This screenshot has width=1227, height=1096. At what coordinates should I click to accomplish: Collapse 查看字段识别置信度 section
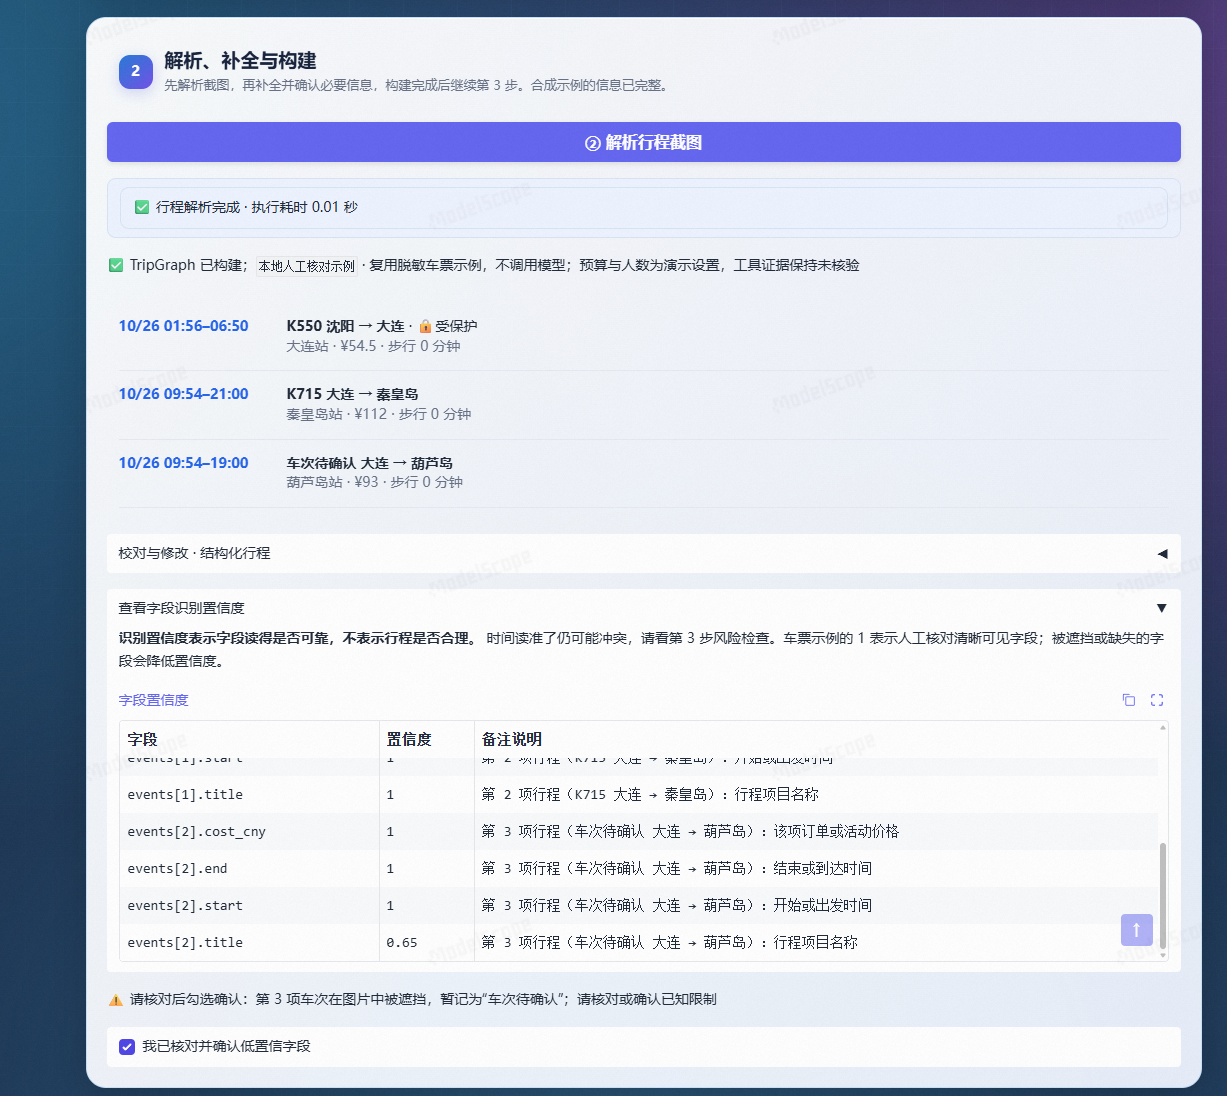tap(644, 608)
